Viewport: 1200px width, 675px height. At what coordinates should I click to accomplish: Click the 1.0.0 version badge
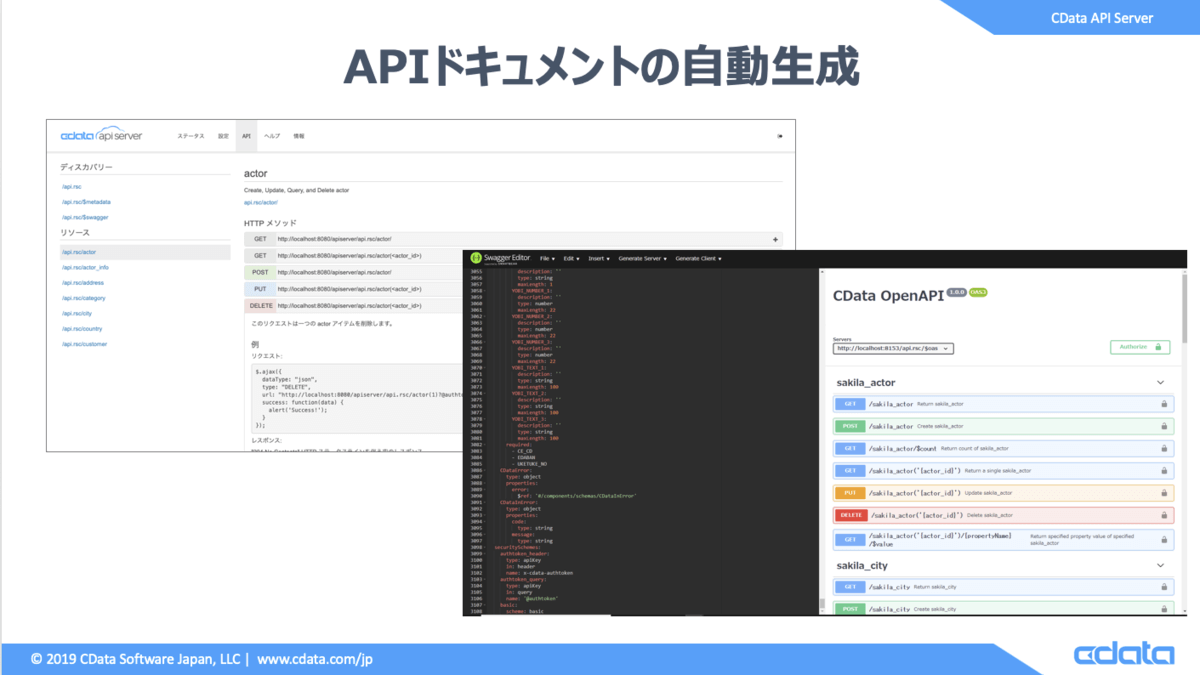[x=955, y=292]
